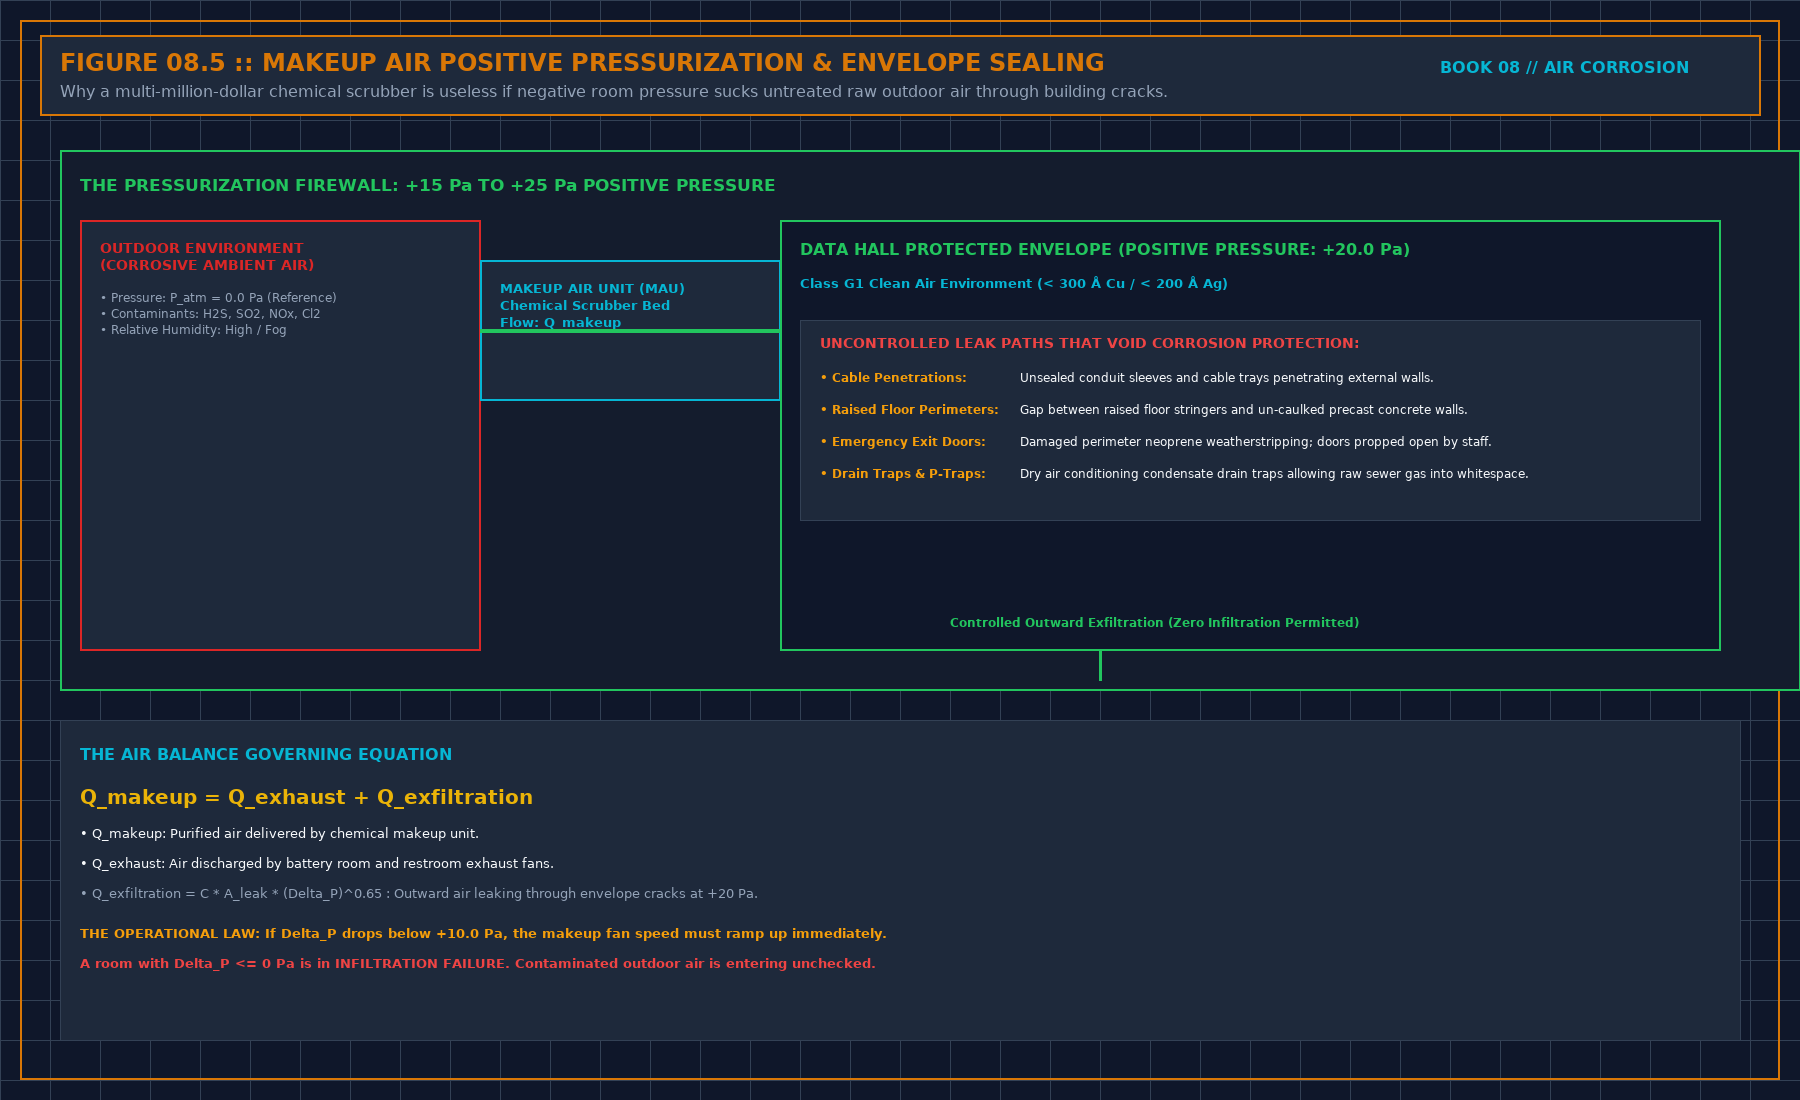Screen dimensions: 1800x1100
Task: Click the Flow: Q_makeup label
Action: click(x=560, y=322)
